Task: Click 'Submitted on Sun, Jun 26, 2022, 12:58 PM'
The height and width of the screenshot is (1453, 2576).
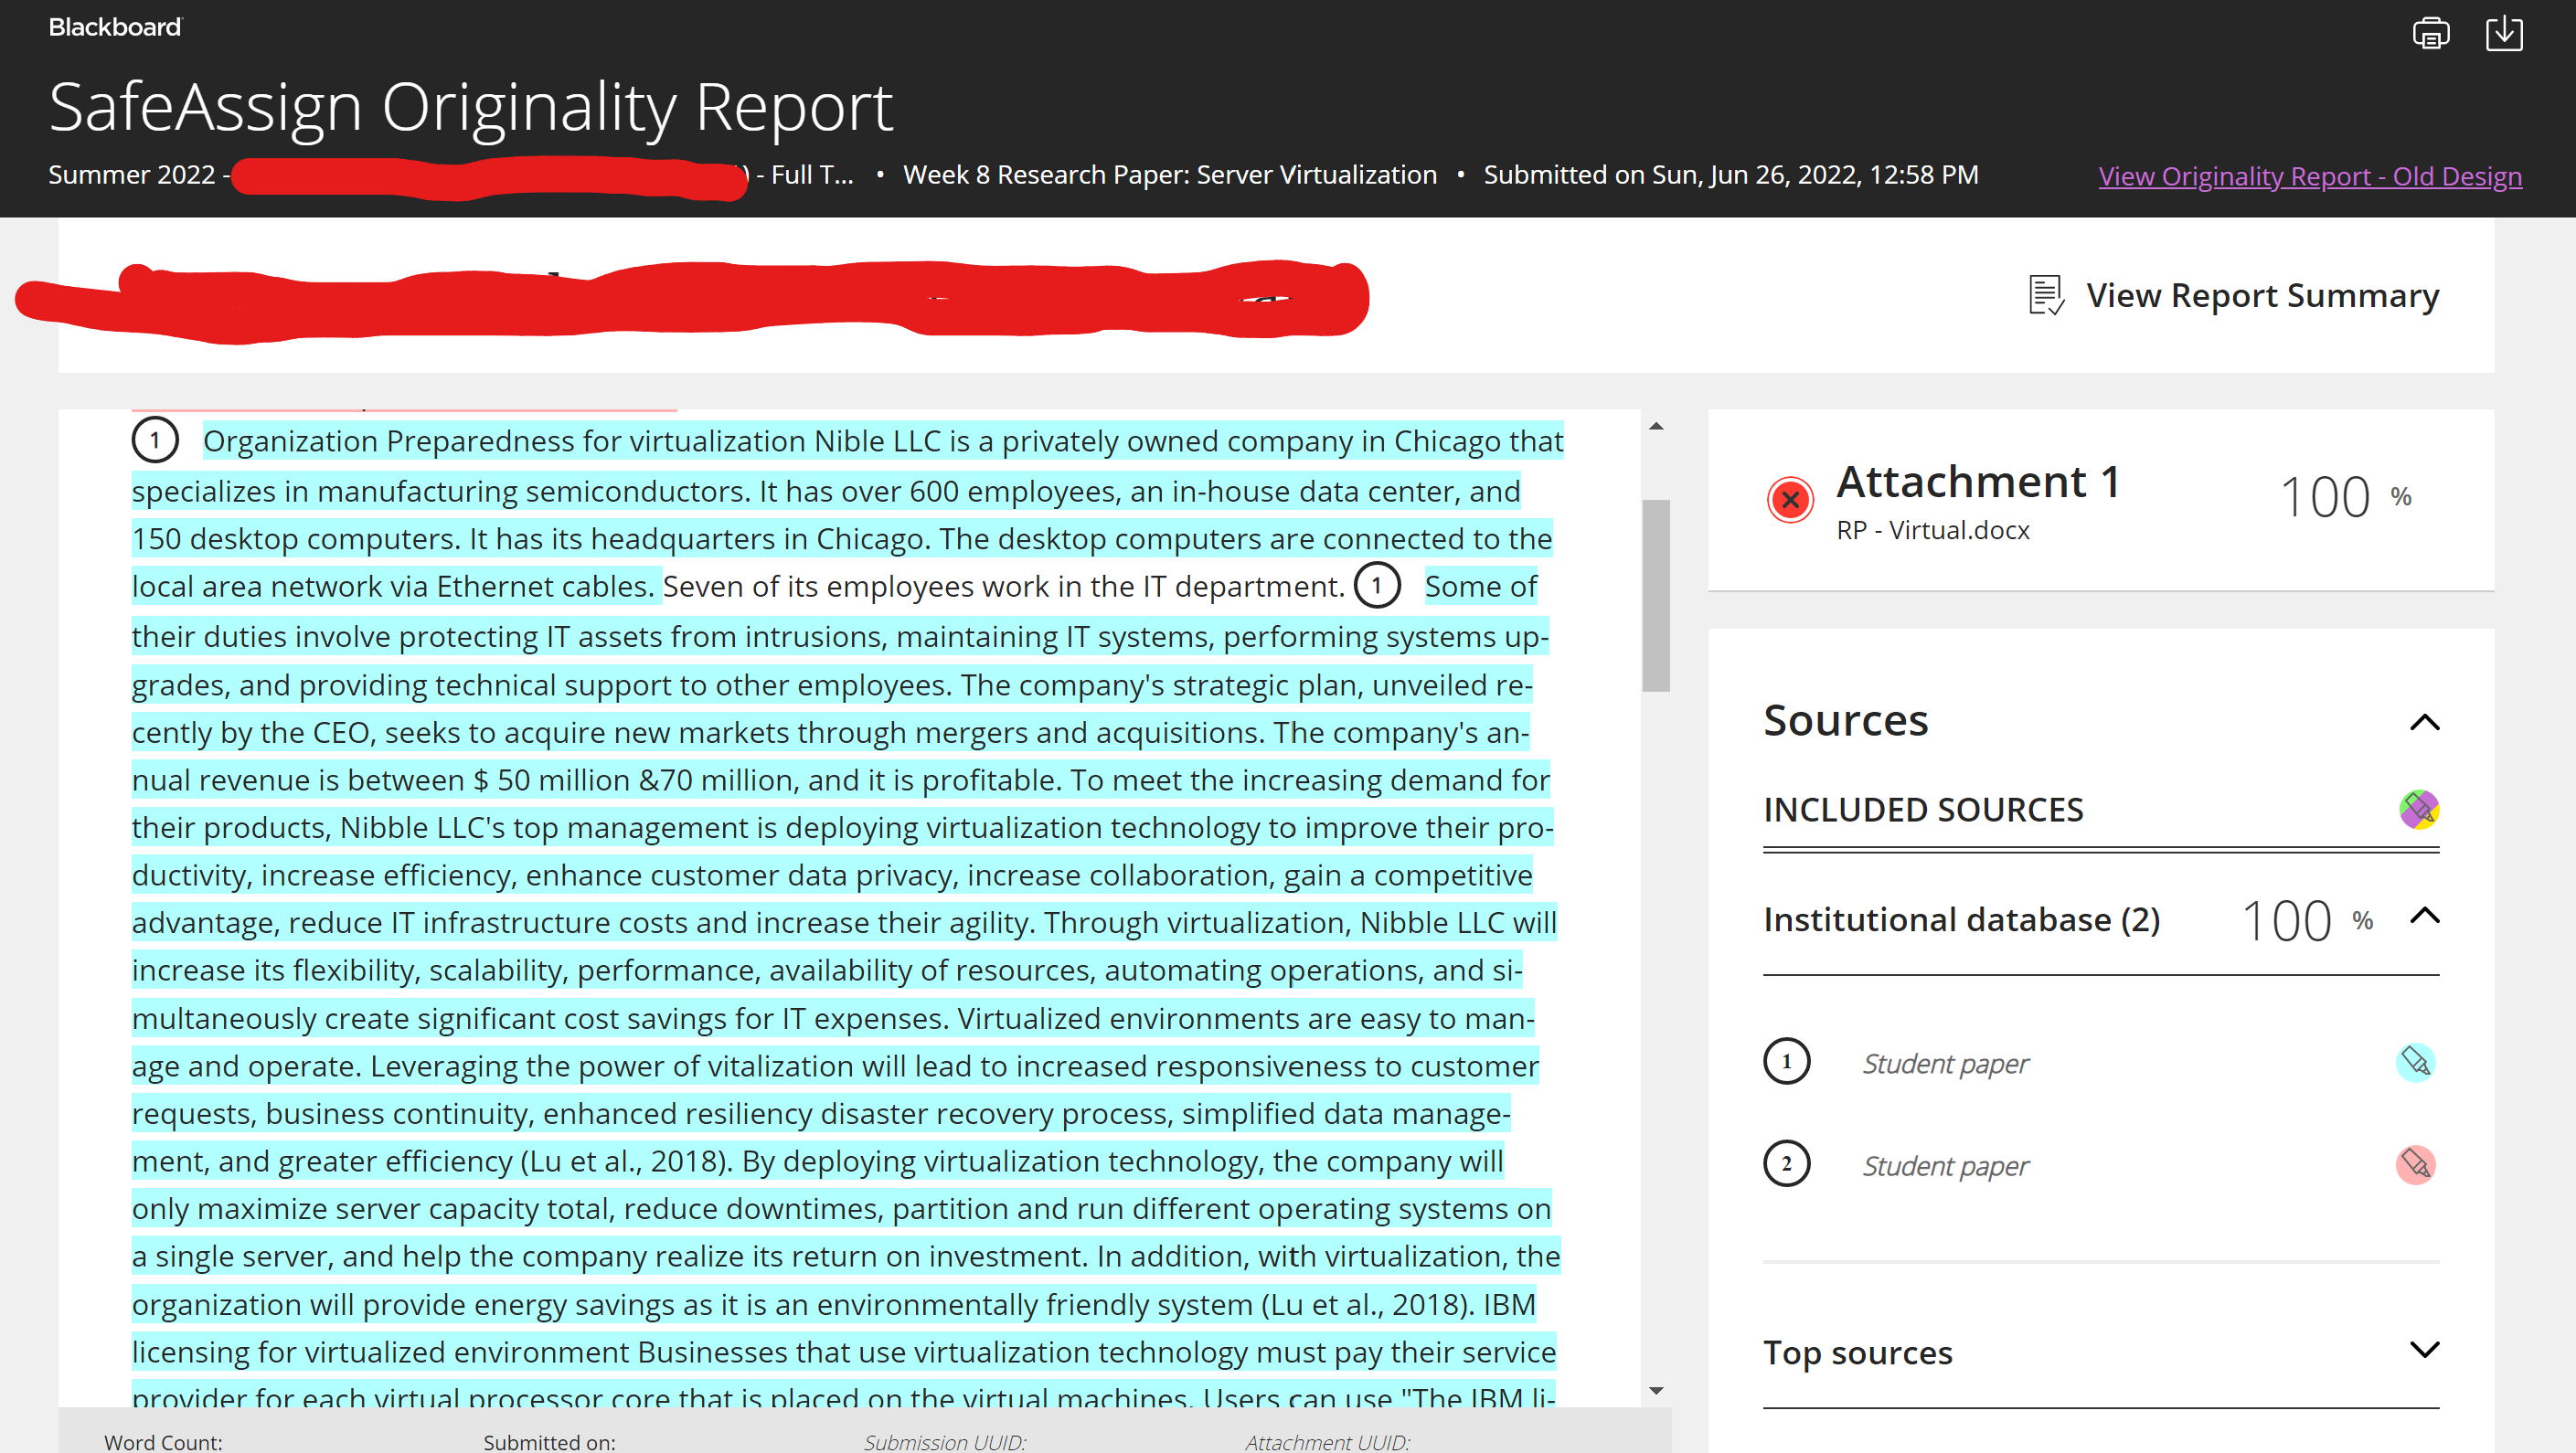Action: click(1730, 175)
